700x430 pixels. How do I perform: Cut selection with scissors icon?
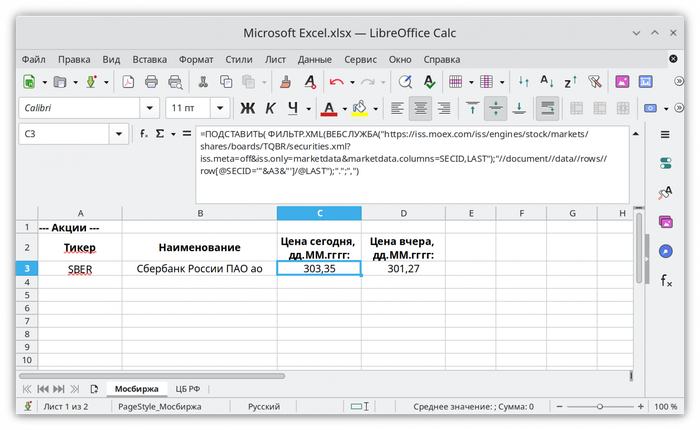203,82
